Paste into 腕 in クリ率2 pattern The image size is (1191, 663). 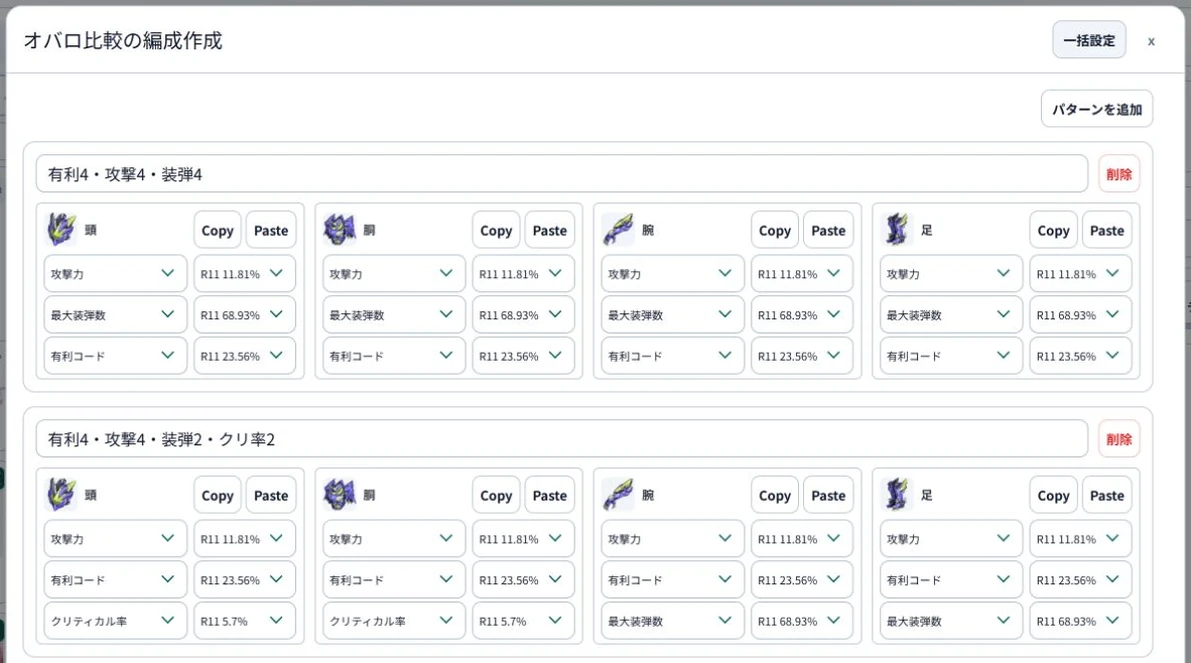(828, 496)
